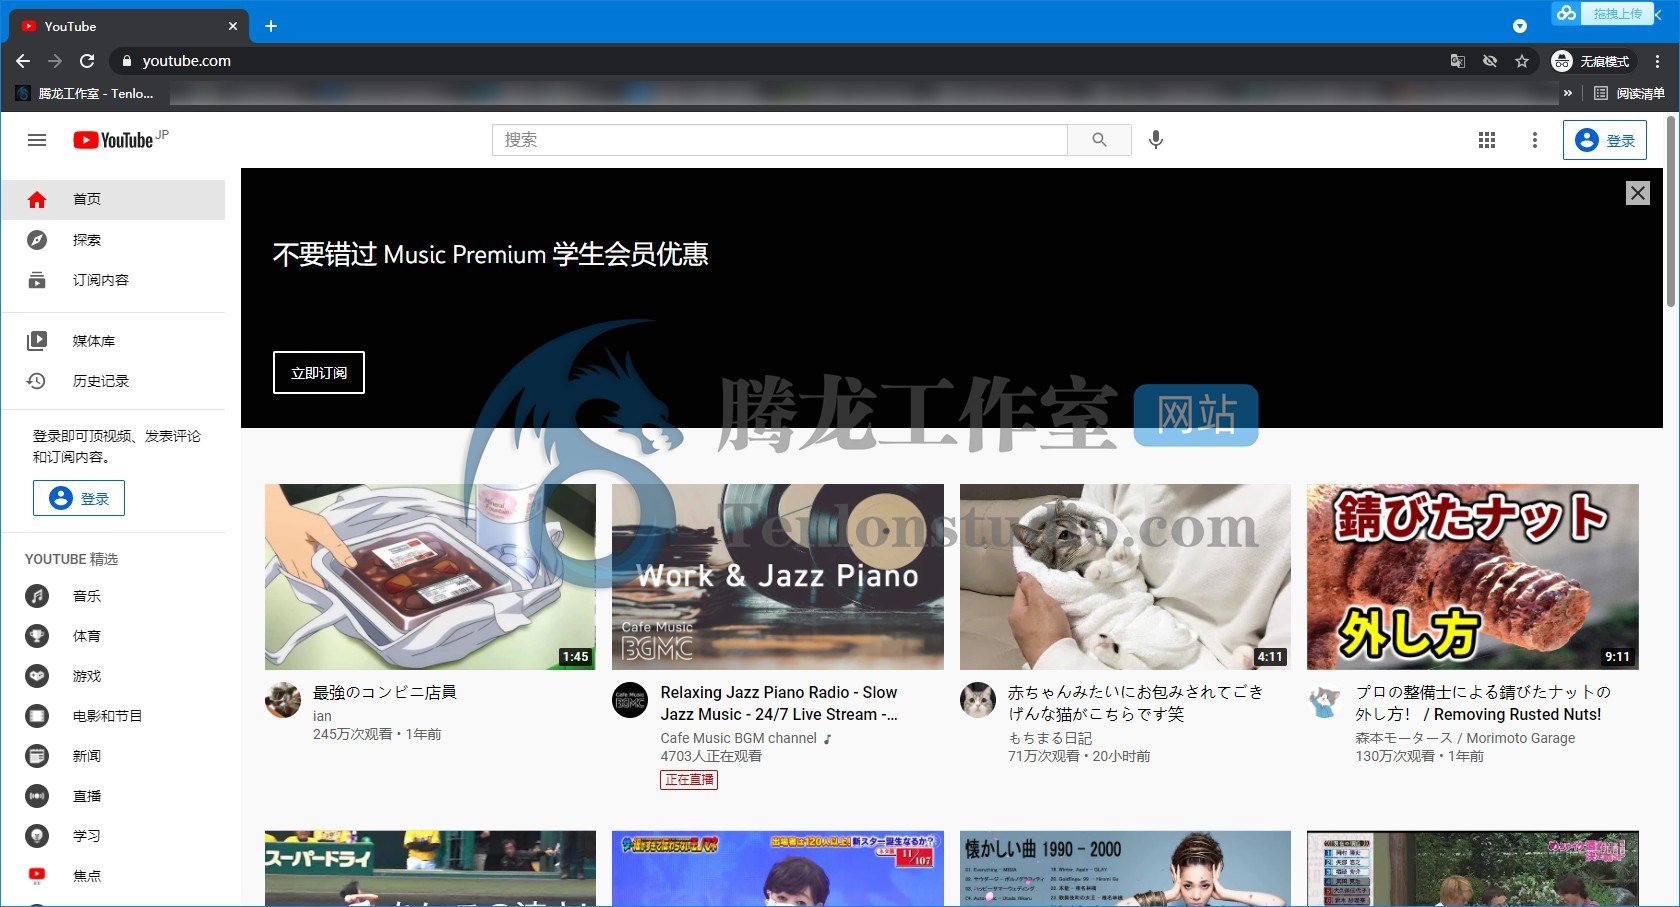The width and height of the screenshot is (1680, 907).
Task: Open 历史记录 in sidebar
Action: [113, 381]
